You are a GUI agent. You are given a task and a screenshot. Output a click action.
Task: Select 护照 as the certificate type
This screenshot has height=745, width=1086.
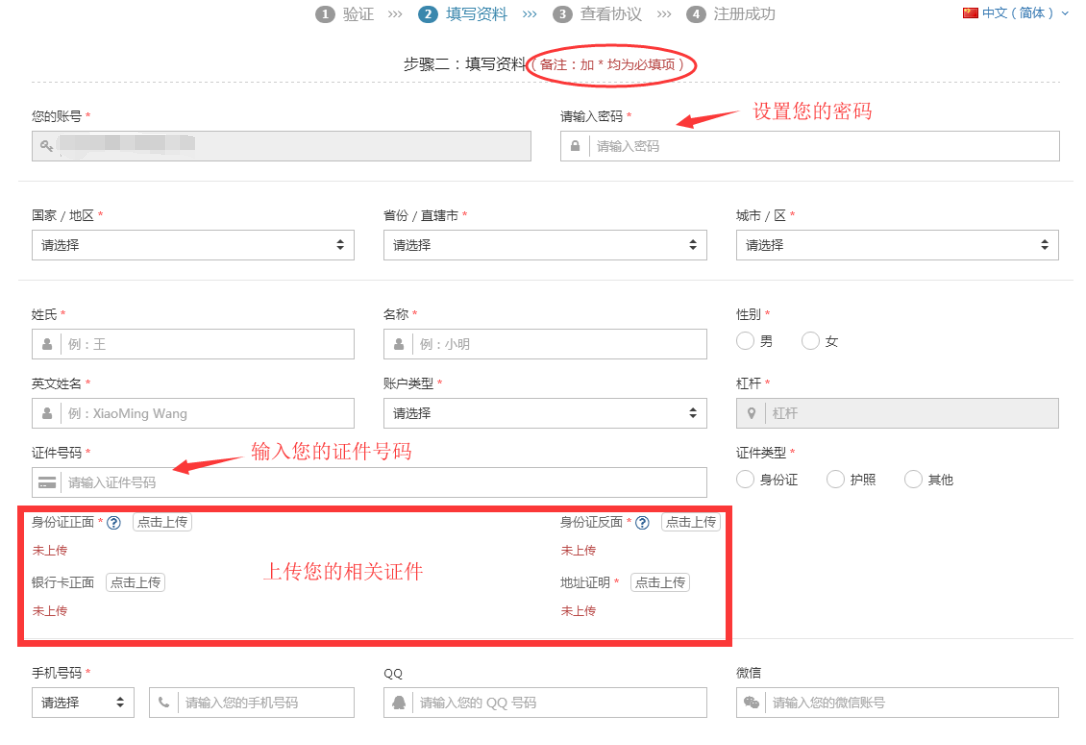[x=836, y=479]
